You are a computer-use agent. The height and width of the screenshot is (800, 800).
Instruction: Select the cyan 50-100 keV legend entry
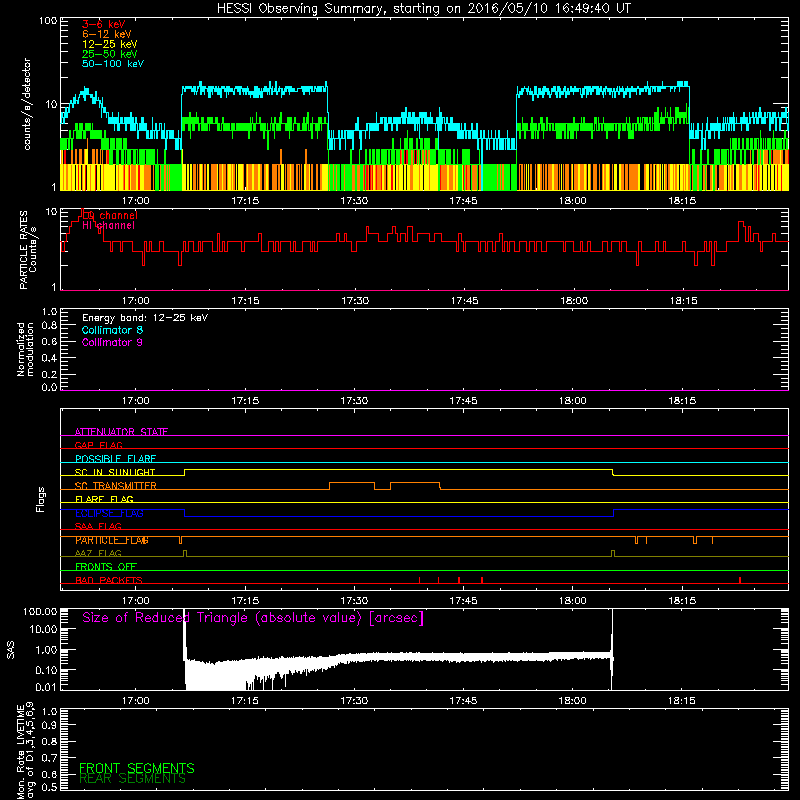click(113, 64)
